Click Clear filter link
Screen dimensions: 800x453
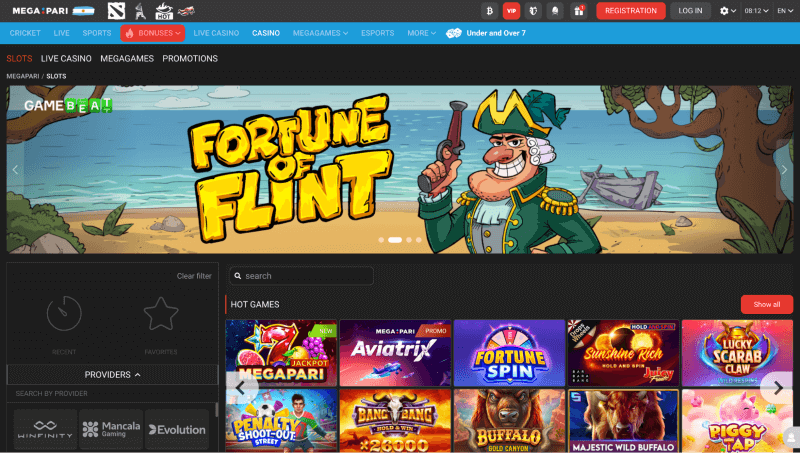point(194,276)
